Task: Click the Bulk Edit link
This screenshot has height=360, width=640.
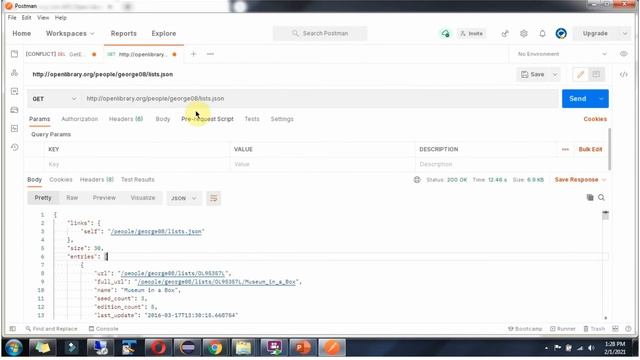Action: [590, 149]
